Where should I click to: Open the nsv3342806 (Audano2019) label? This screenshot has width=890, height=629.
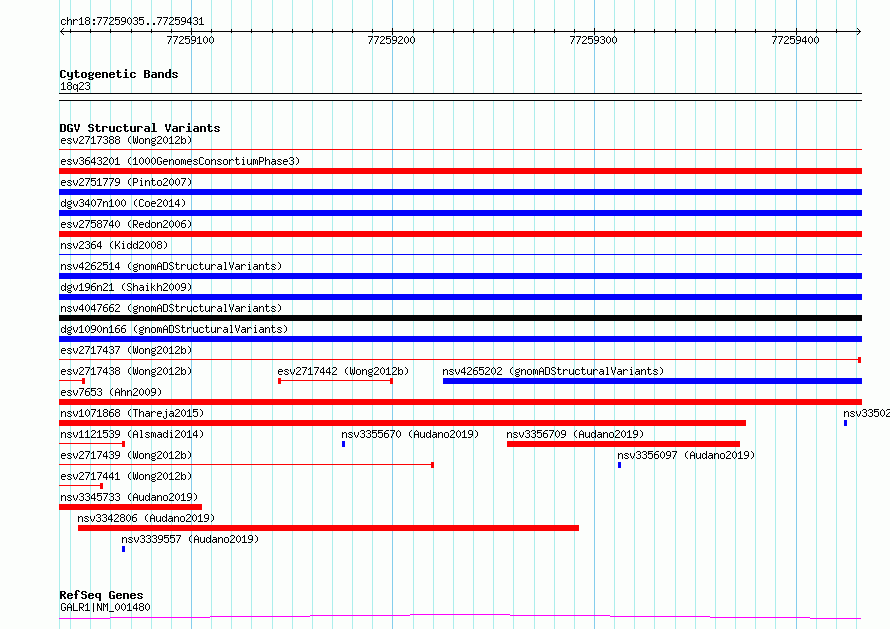(x=146, y=518)
